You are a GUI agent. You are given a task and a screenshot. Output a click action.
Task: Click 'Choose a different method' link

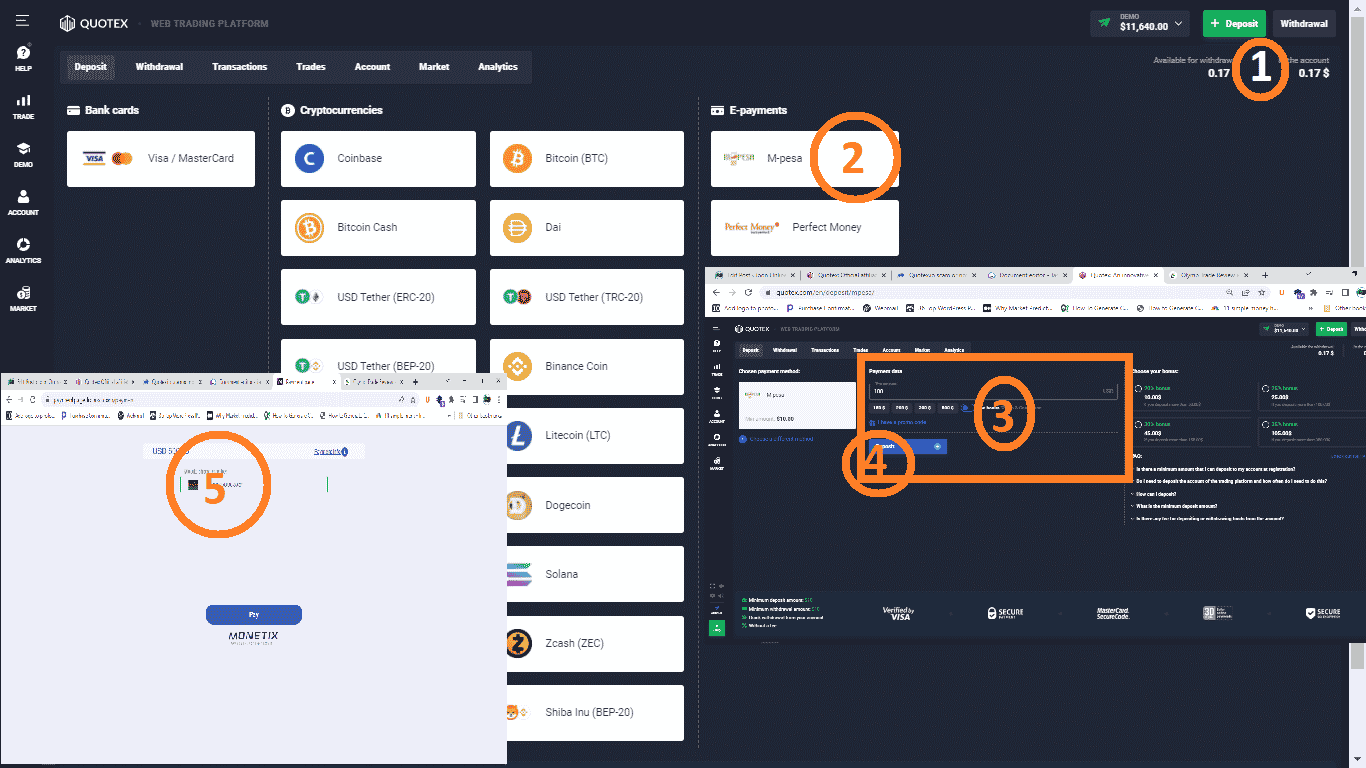[776, 439]
